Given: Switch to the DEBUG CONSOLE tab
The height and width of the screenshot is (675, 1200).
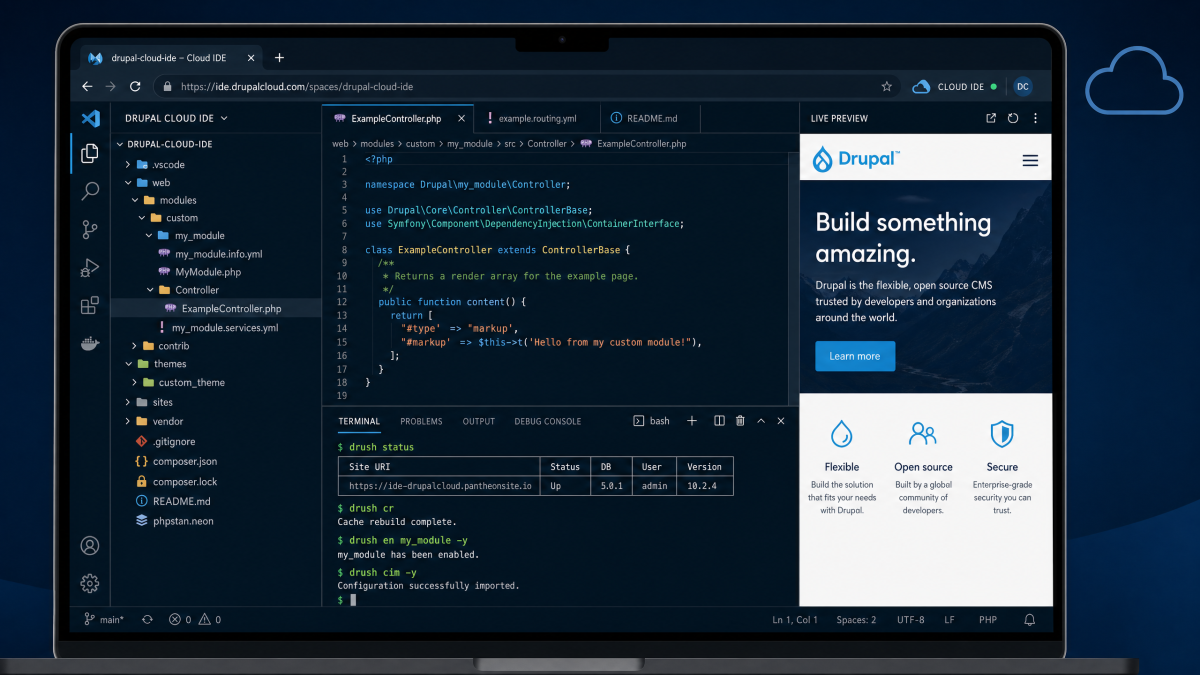Looking at the screenshot, I should [547, 421].
